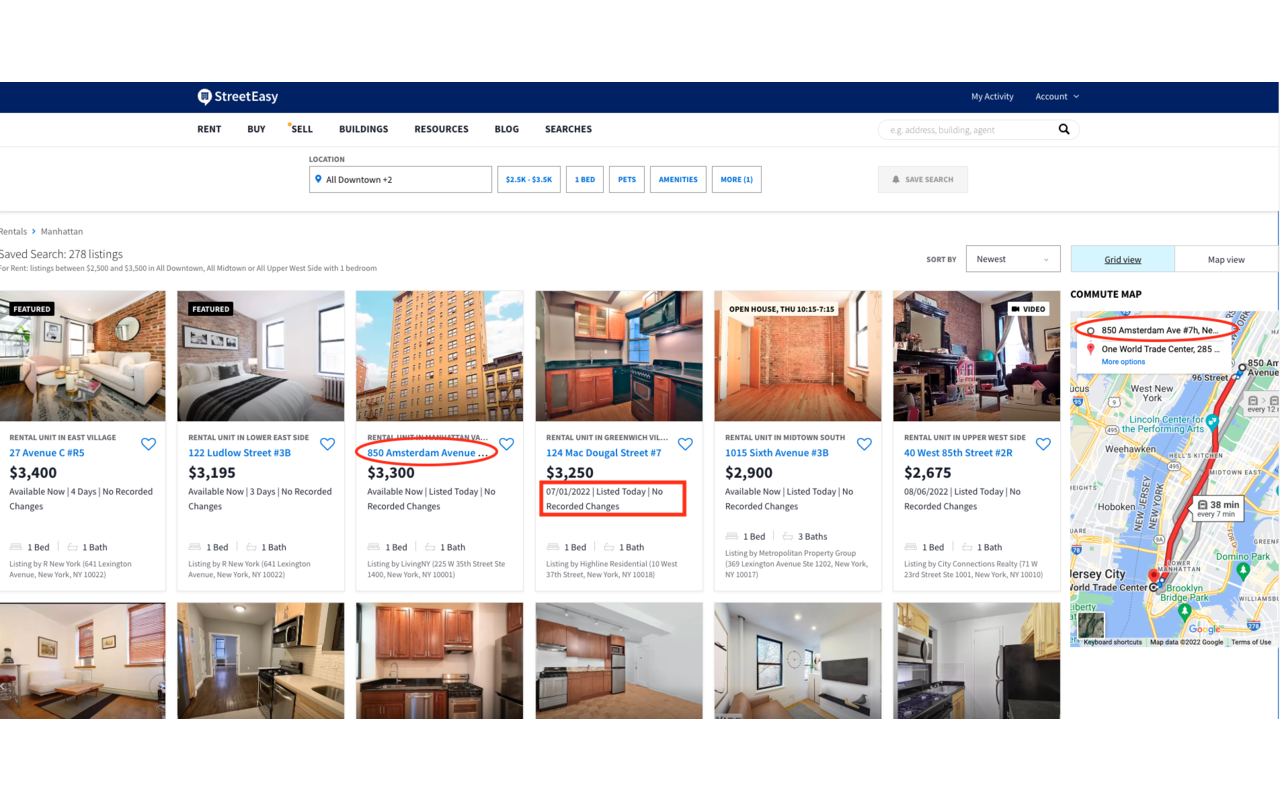Viewport: 1280px width, 800px height.
Task: Click 'Saved Search: 278 listings' heading
Action: tap(61, 255)
